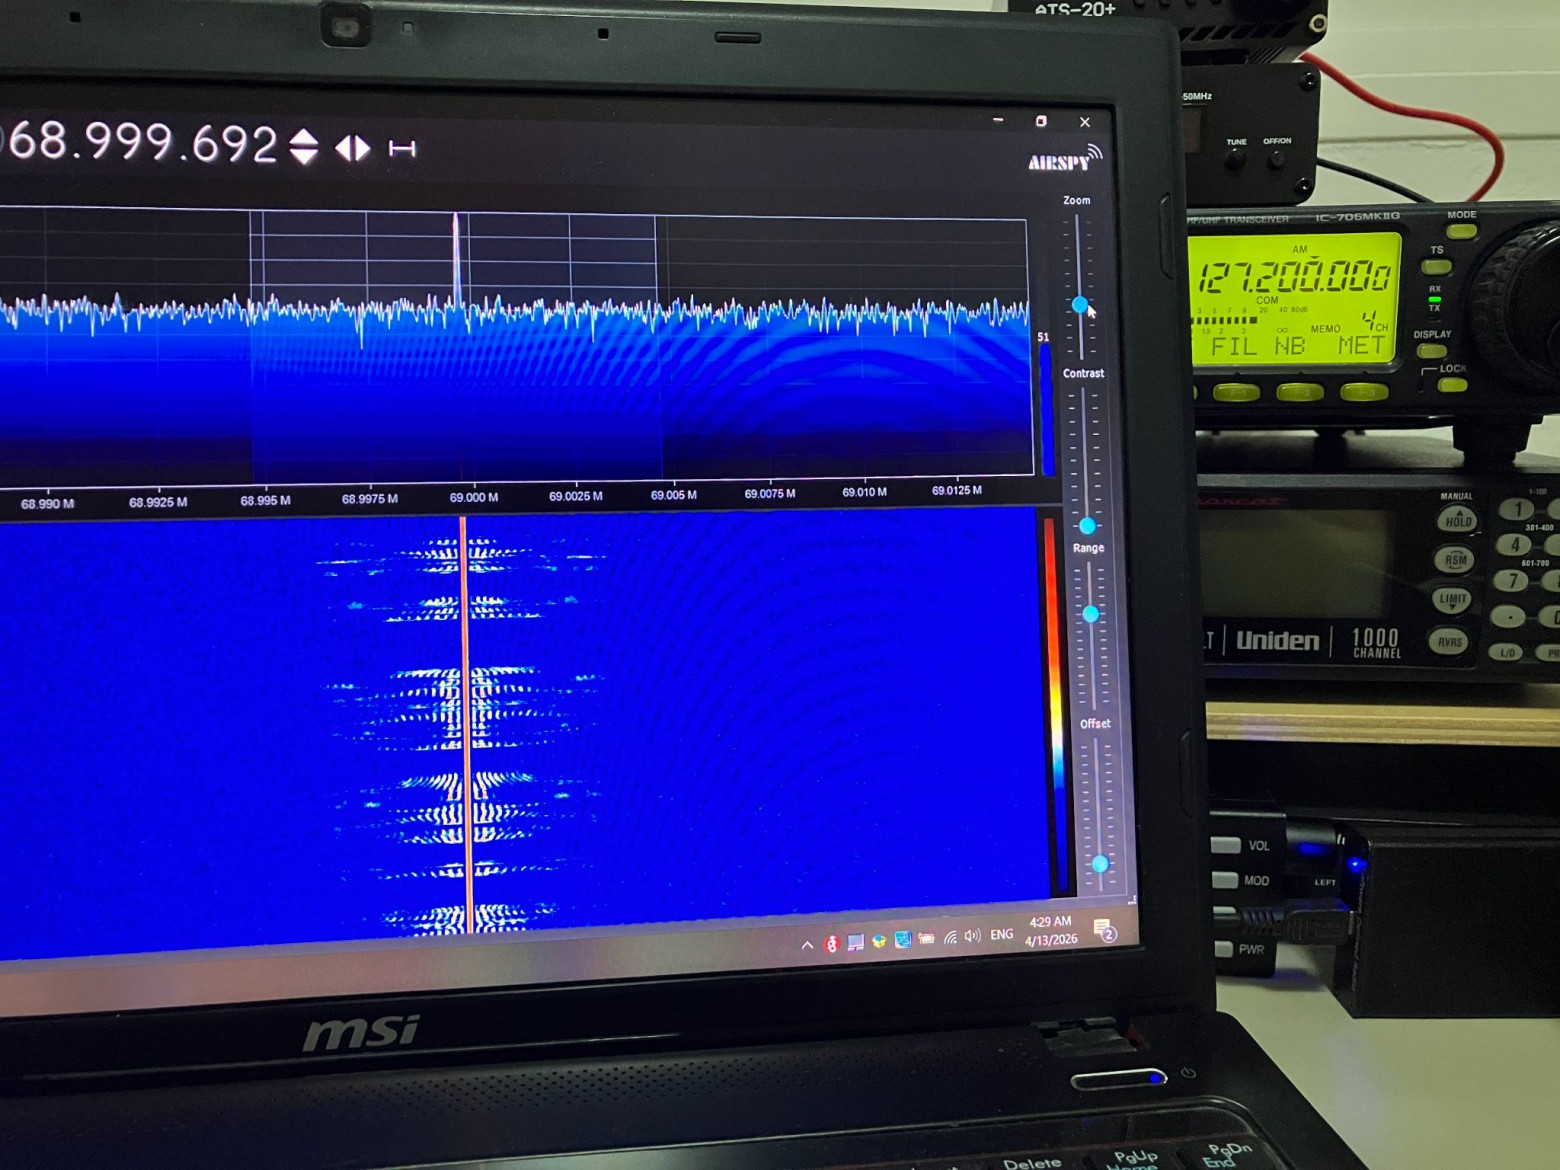Click the left-right center tuning arrows icon
Viewport: 1560px width, 1170px height.
click(353, 148)
